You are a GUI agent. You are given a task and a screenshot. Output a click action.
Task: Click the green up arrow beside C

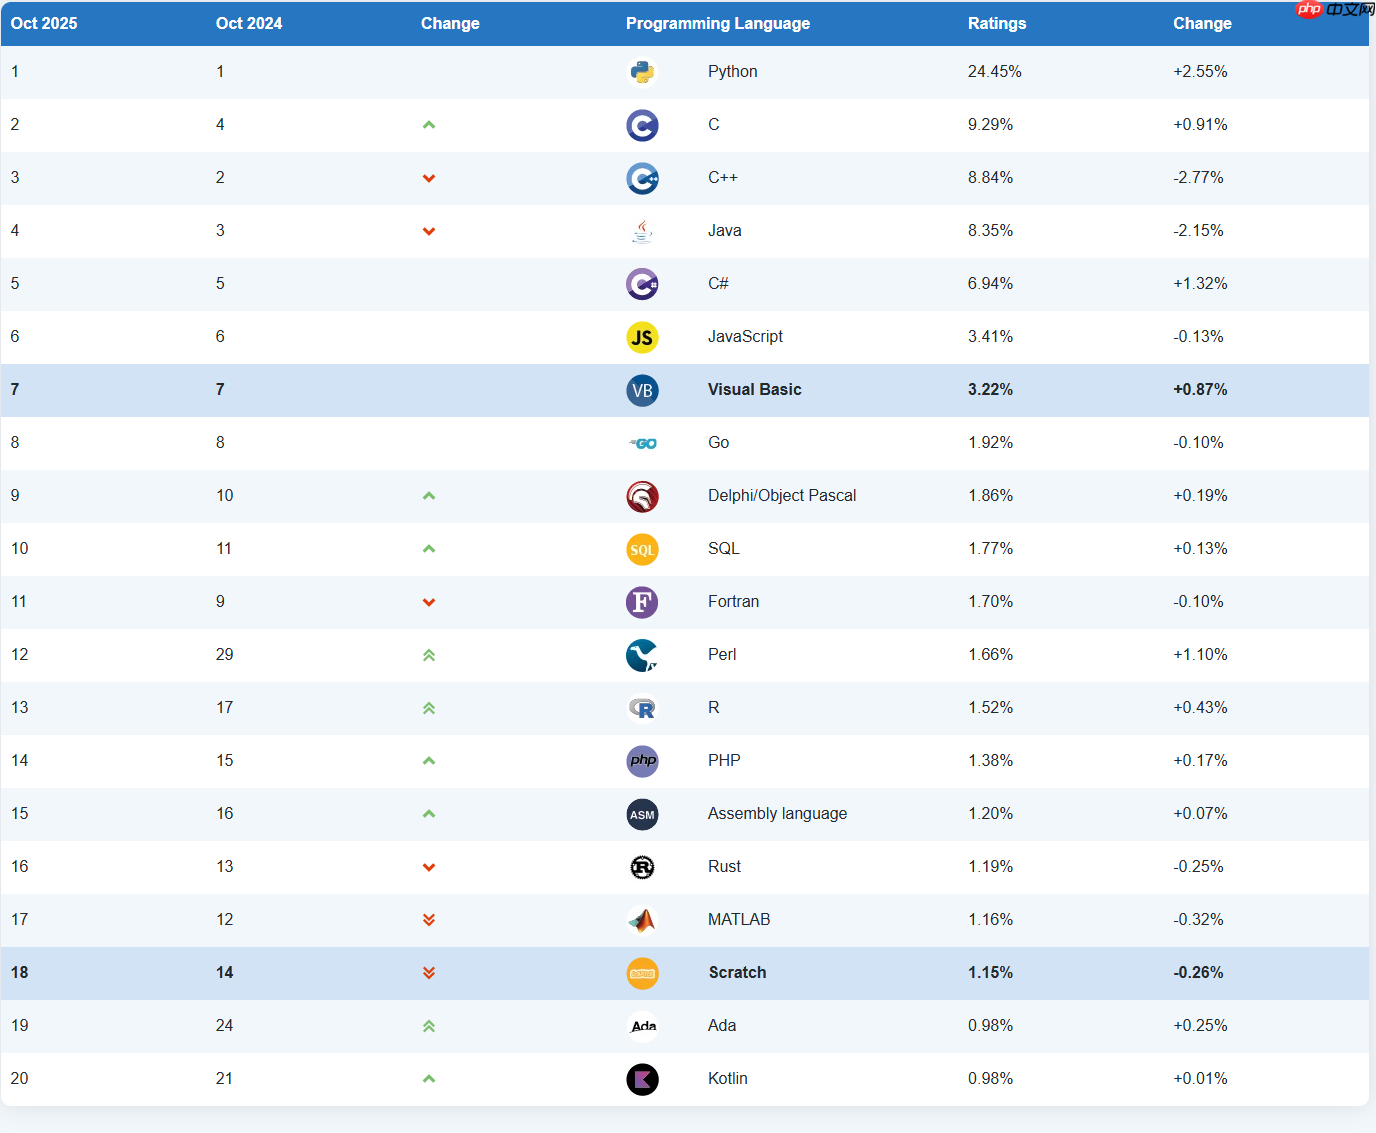[429, 125]
